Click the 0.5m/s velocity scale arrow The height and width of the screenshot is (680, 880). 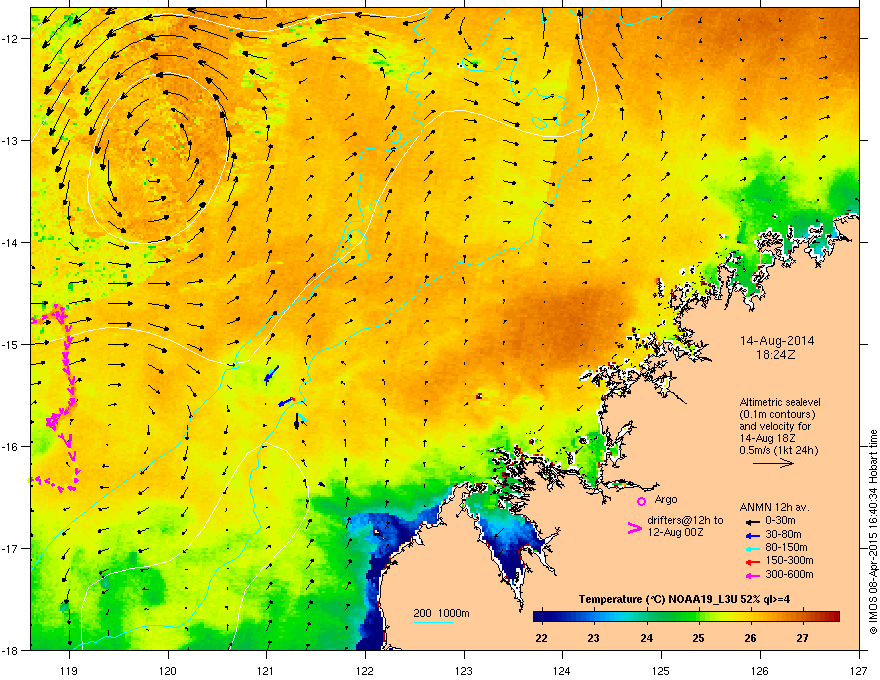click(773, 463)
